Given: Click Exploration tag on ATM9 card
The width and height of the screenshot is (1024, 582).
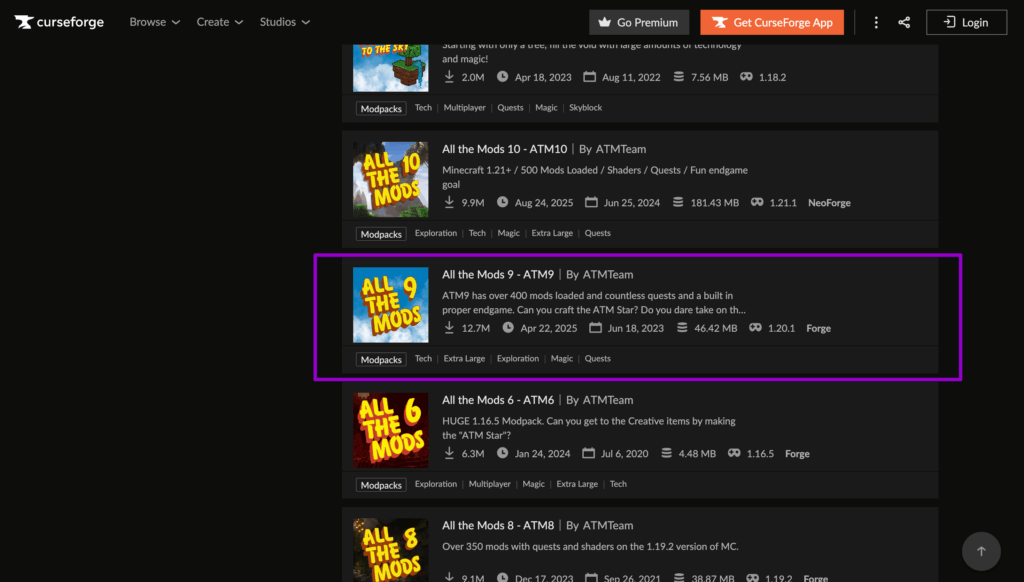Looking at the screenshot, I should tap(518, 359).
